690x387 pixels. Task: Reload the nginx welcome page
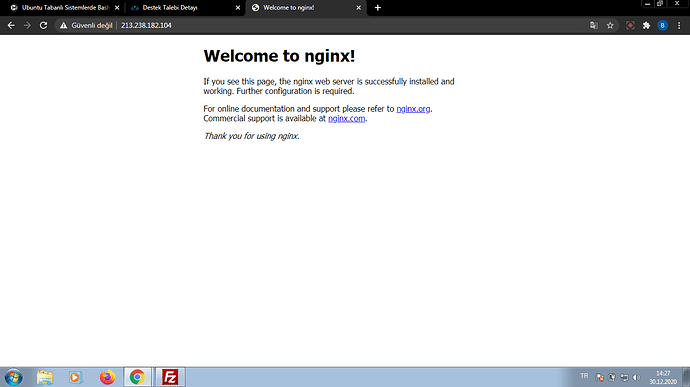[43, 26]
